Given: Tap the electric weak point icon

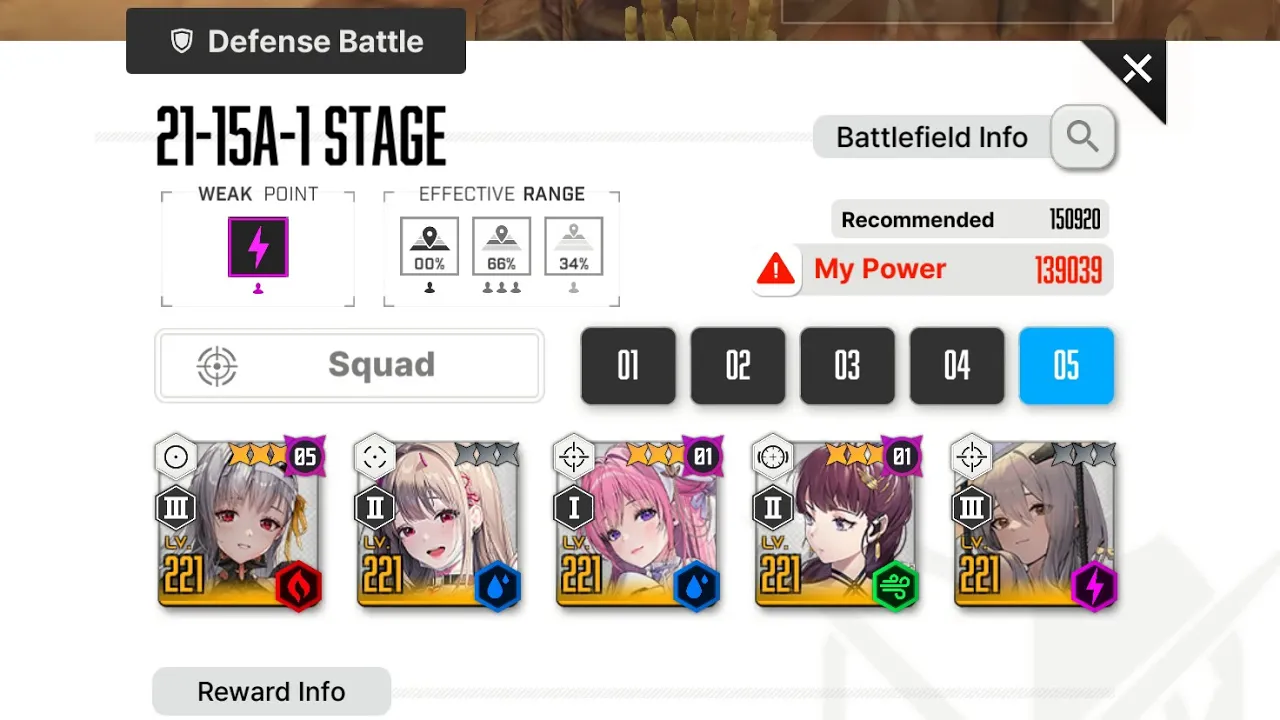Looking at the screenshot, I should (x=258, y=247).
